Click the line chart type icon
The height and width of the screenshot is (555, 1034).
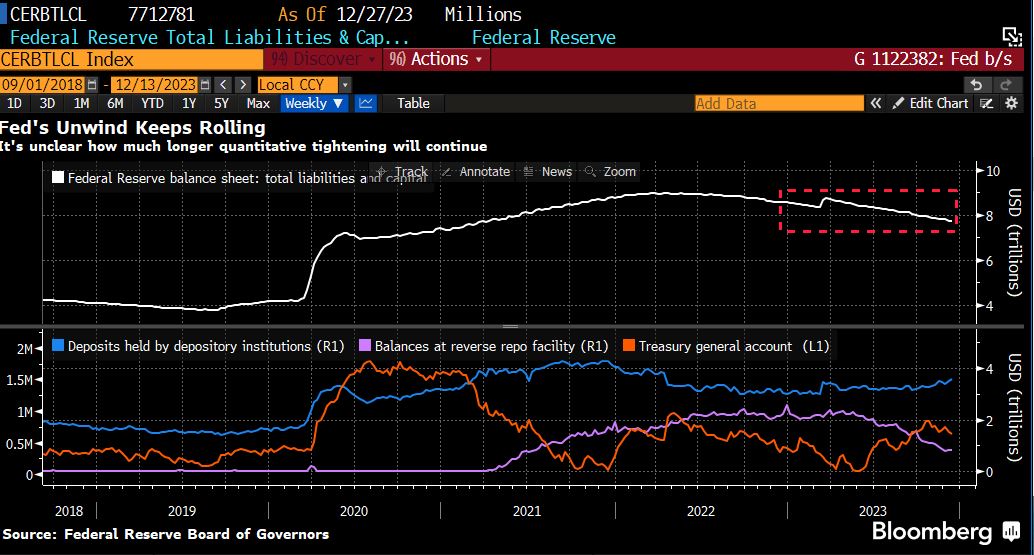[367, 103]
